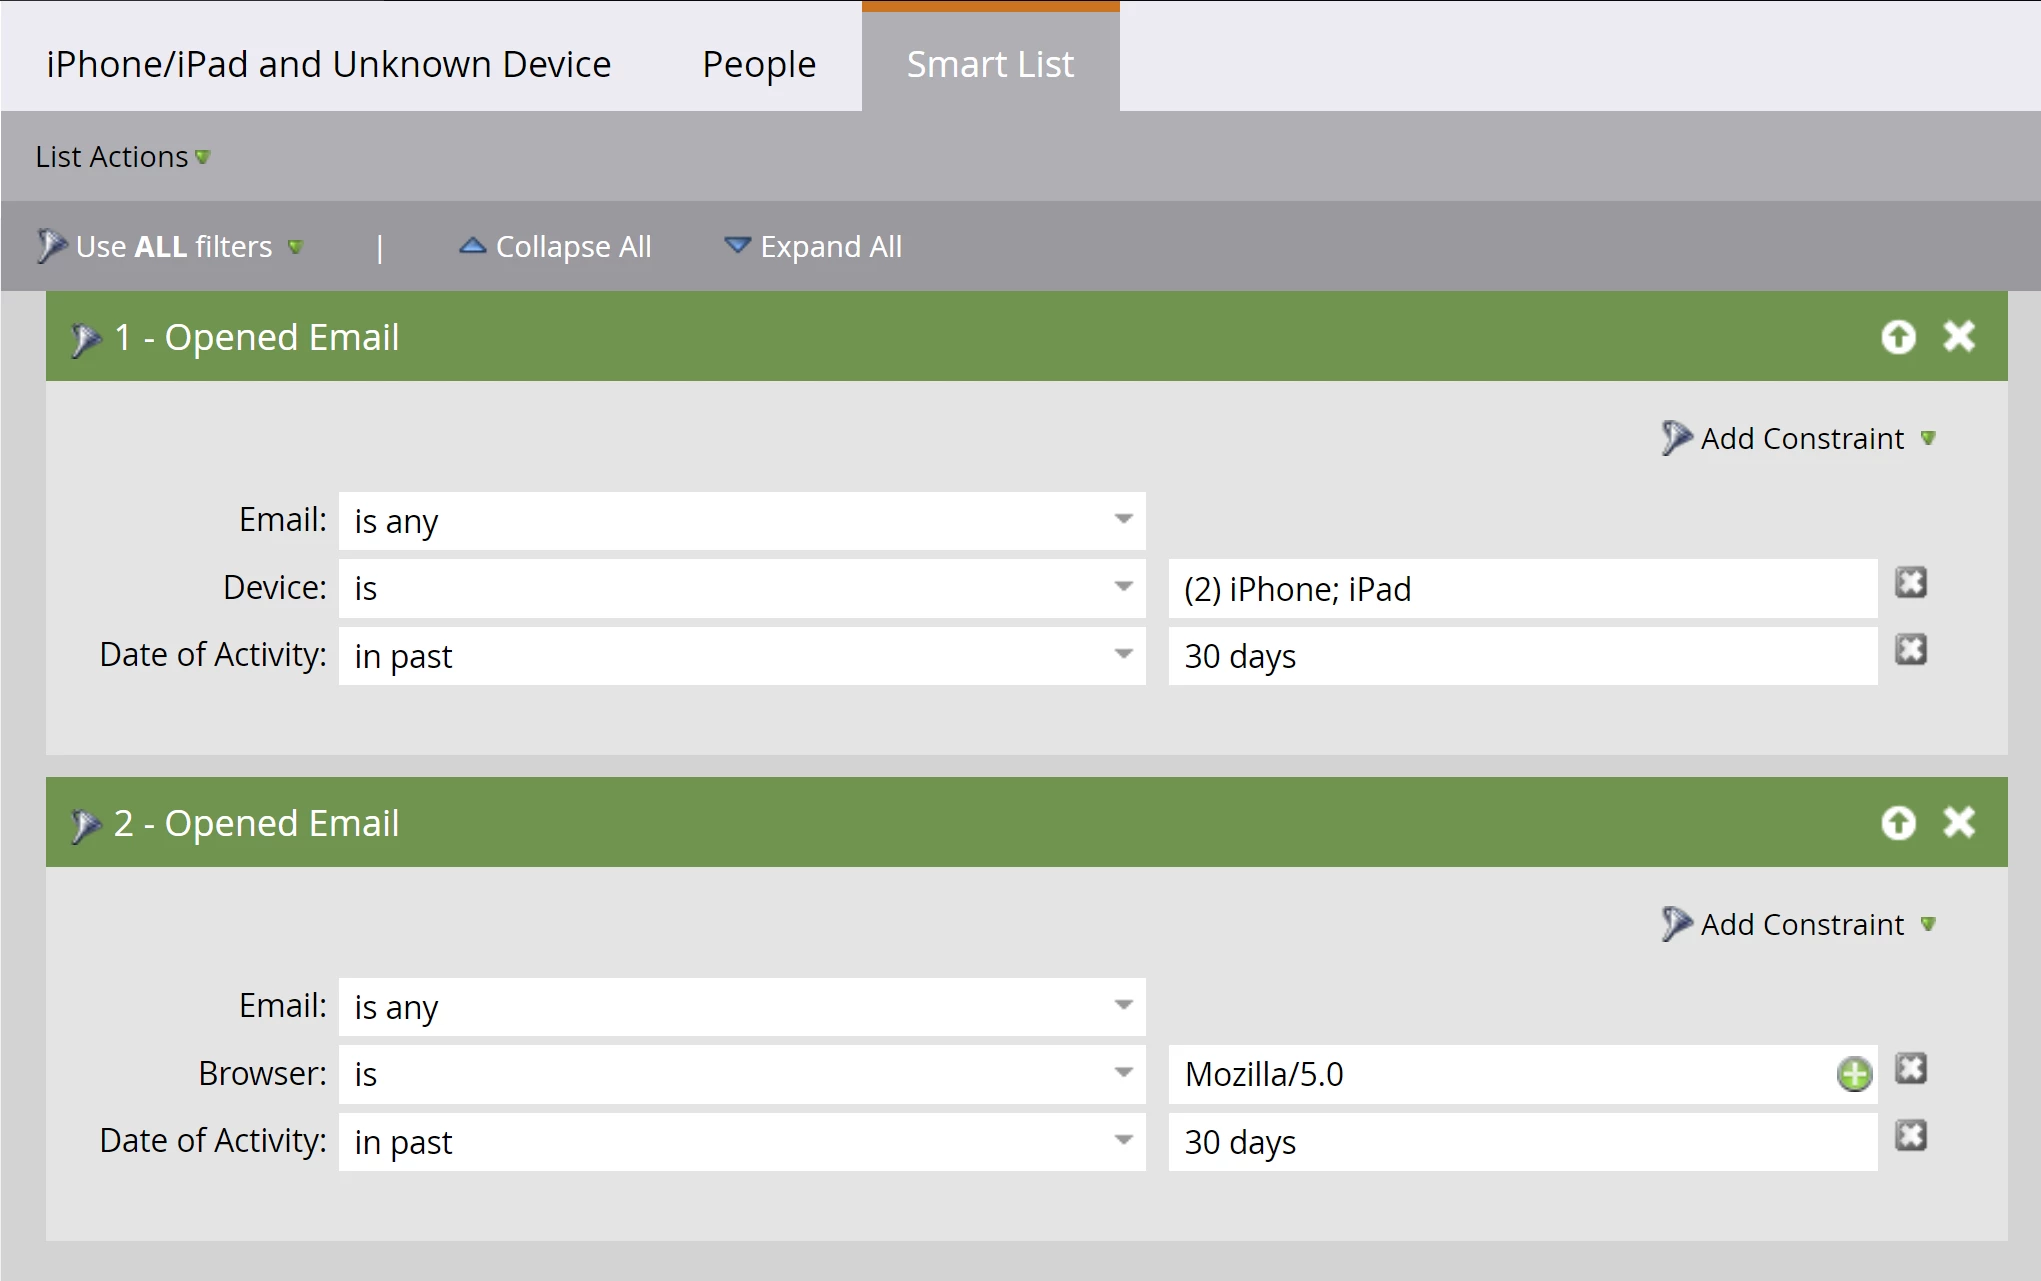
Task: Click Expand All filters
Action: coord(812,247)
